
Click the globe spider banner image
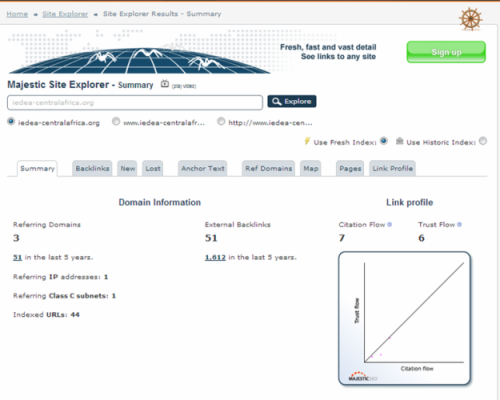(140, 52)
